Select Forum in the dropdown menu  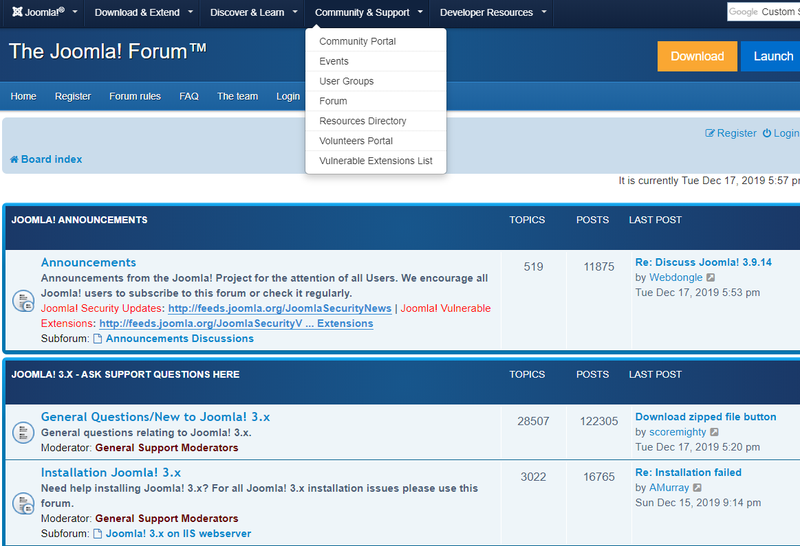click(376, 101)
